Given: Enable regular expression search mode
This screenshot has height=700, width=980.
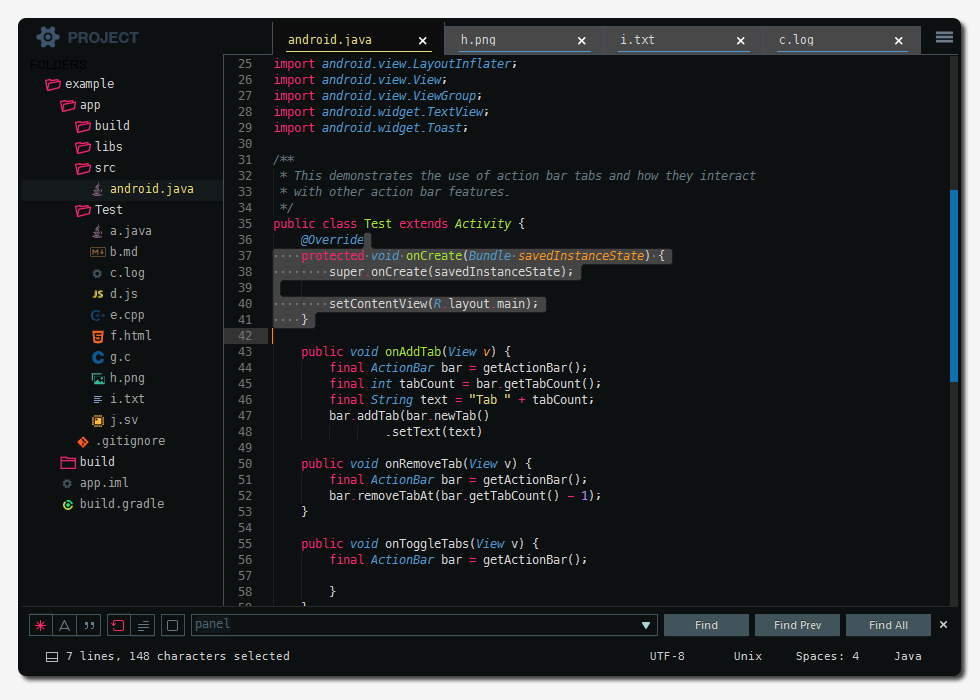Looking at the screenshot, I should 40,624.
